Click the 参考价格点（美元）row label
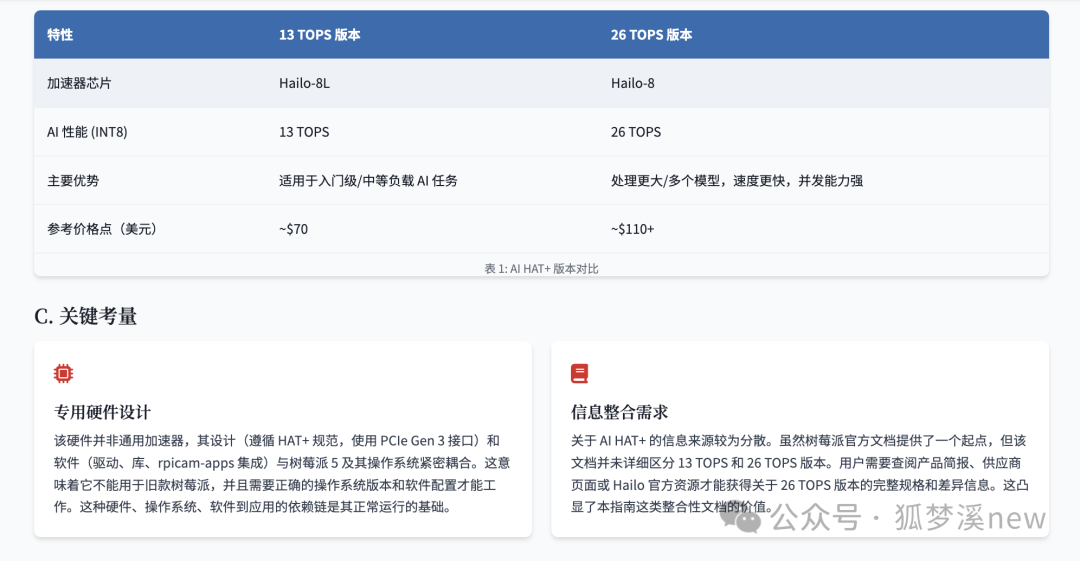 [x=101, y=229]
